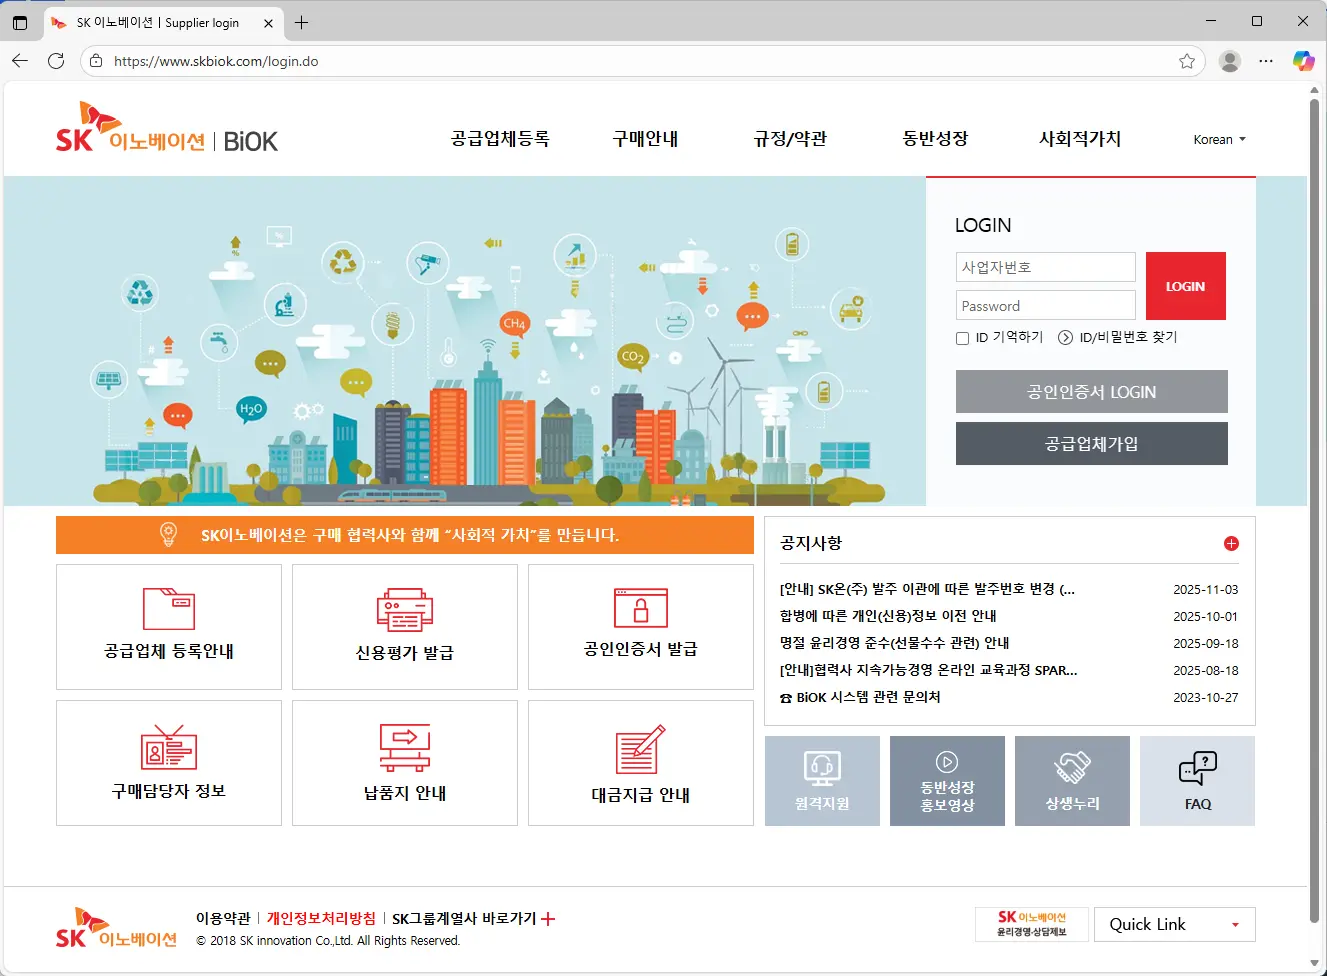The image size is (1327, 976).
Task: Open browser settings and more menu
Action: [1266, 61]
